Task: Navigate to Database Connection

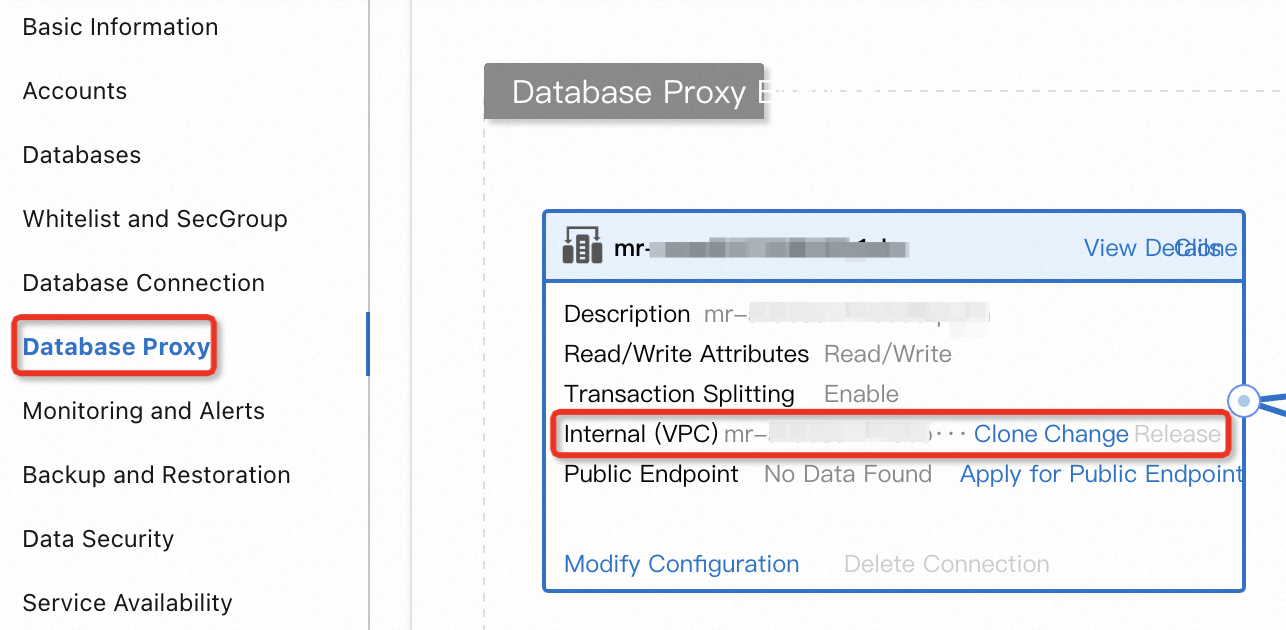Action: point(144,283)
